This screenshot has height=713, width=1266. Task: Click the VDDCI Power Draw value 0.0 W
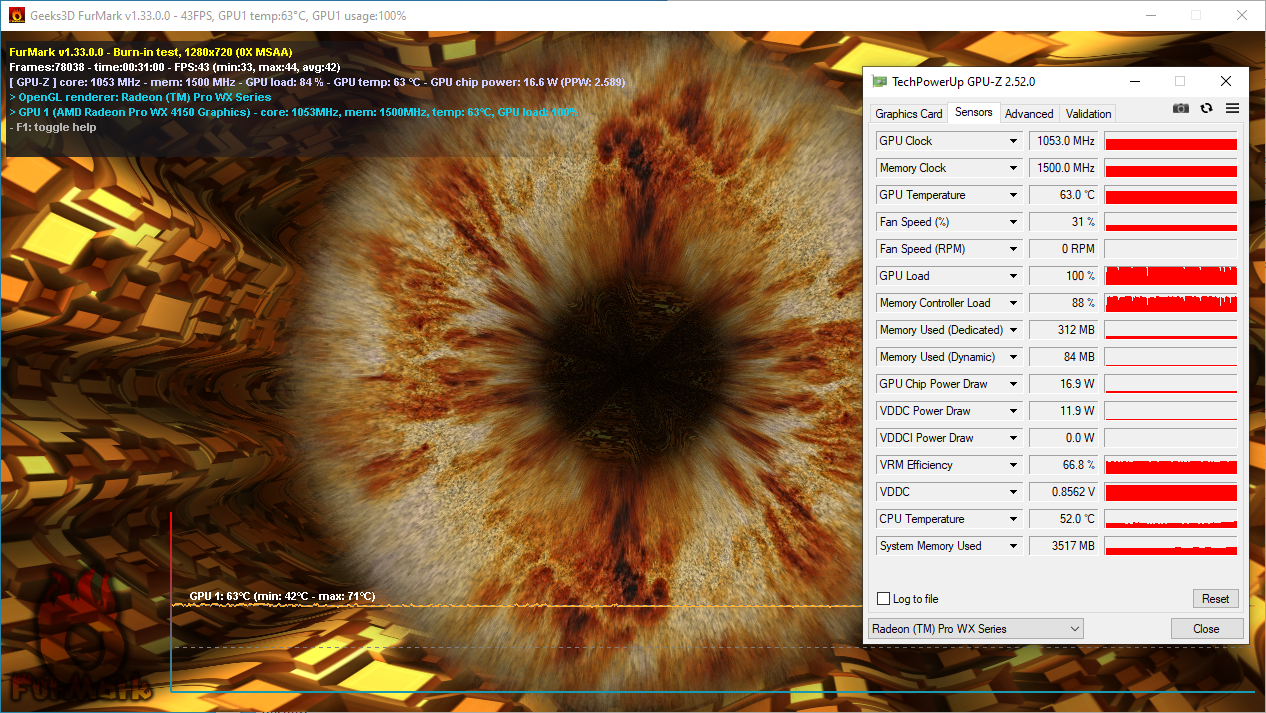point(1064,438)
